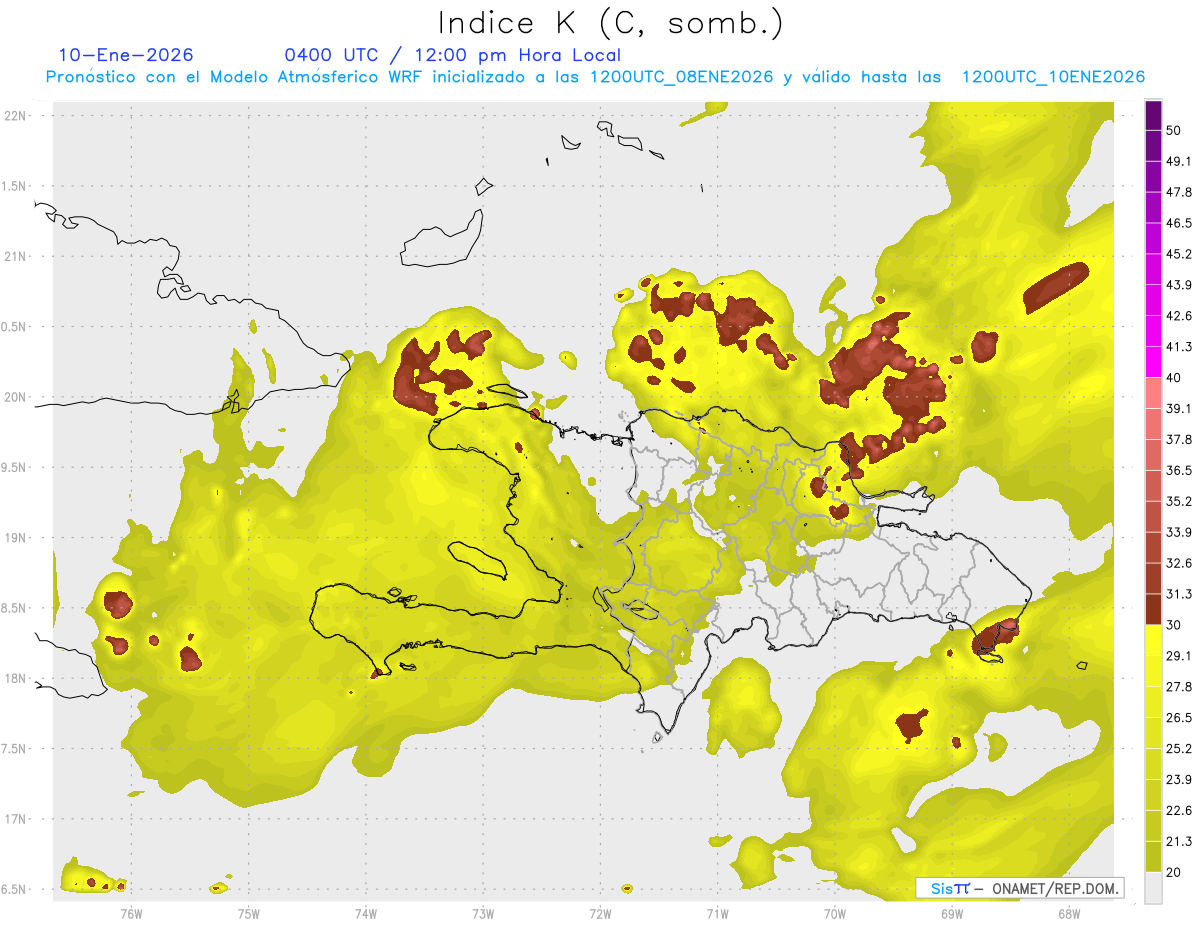Click the legend value "30"

pyautogui.click(x=1174, y=625)
